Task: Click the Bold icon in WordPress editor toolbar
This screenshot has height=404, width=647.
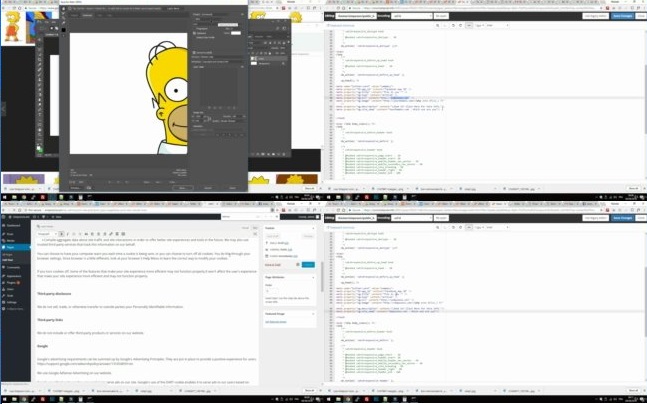Action: 62,234
